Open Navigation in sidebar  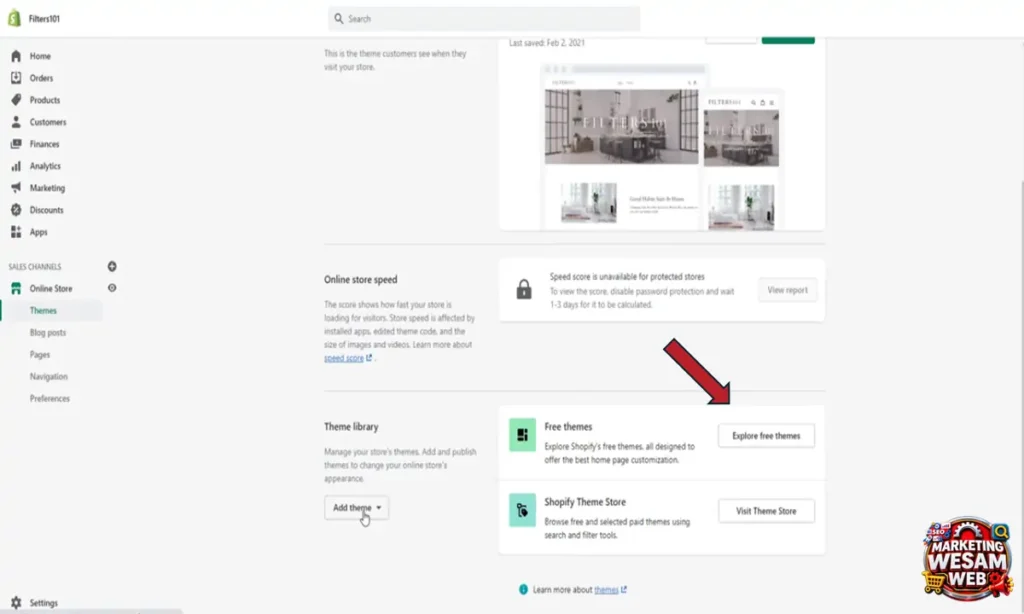[x=48, y=377]
